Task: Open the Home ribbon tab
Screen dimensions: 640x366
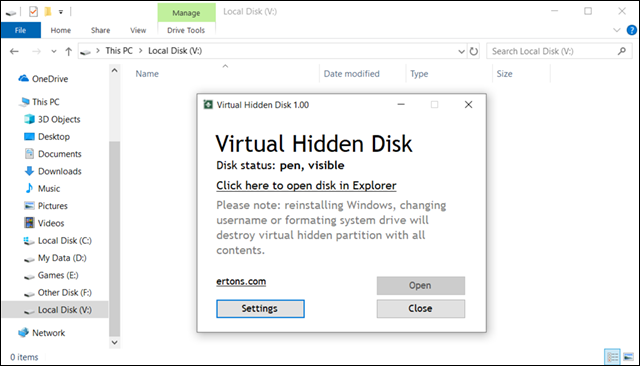Action: pyautogui.click(x=60, y=30)
